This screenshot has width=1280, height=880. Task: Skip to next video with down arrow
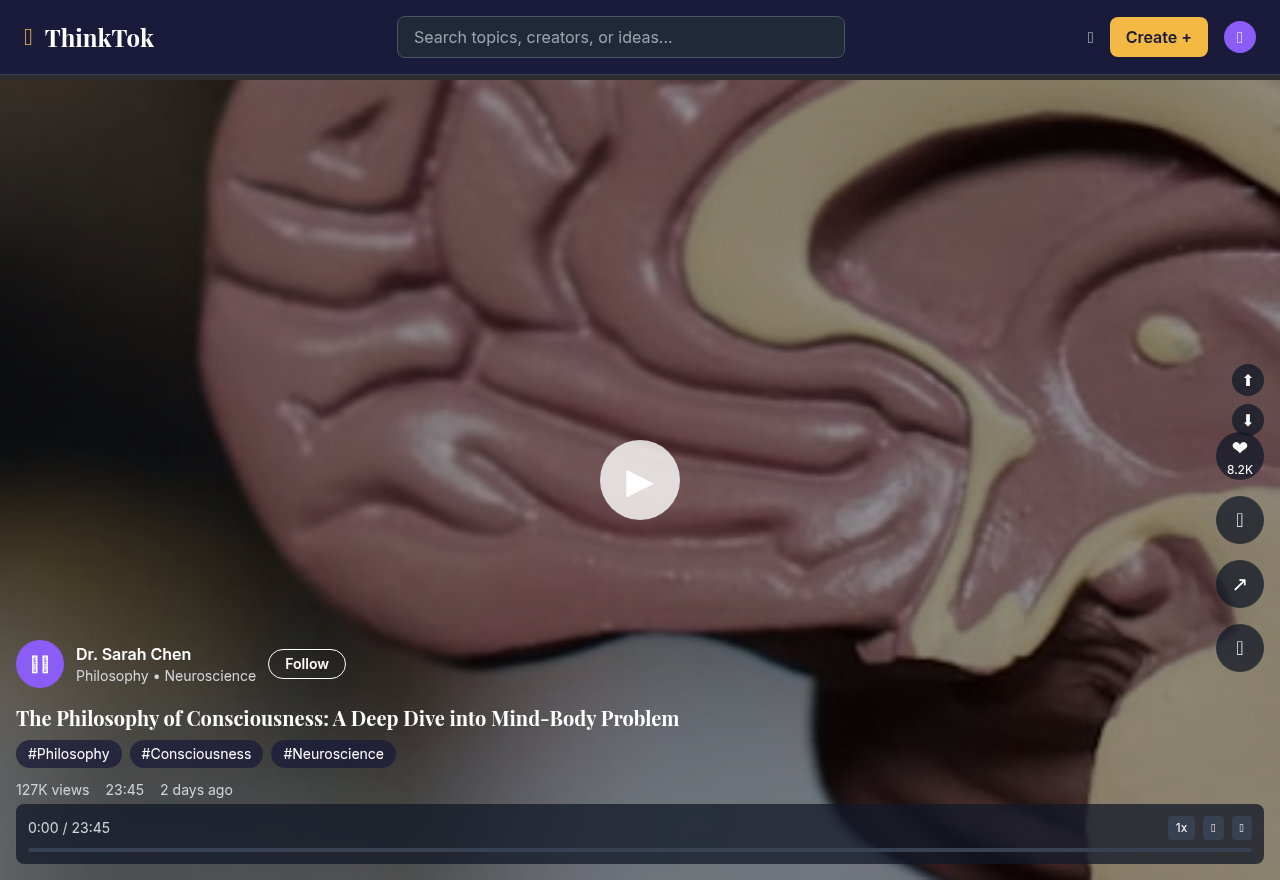point(1247,420)
